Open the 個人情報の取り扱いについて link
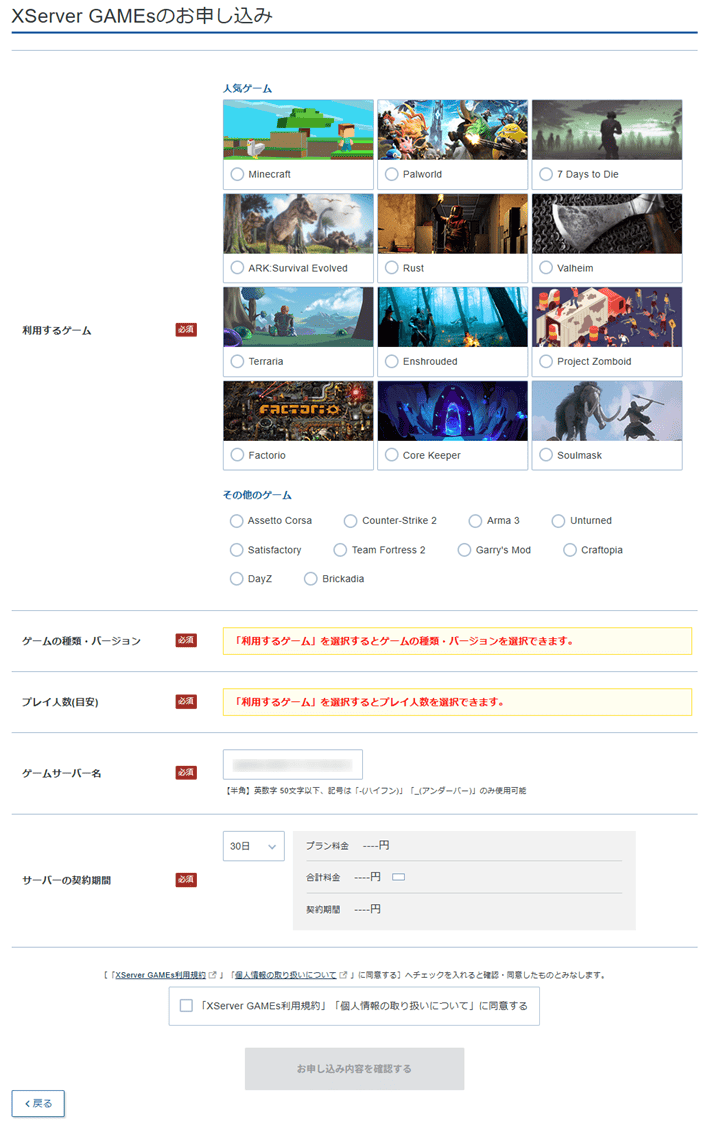 coord(285,975)
